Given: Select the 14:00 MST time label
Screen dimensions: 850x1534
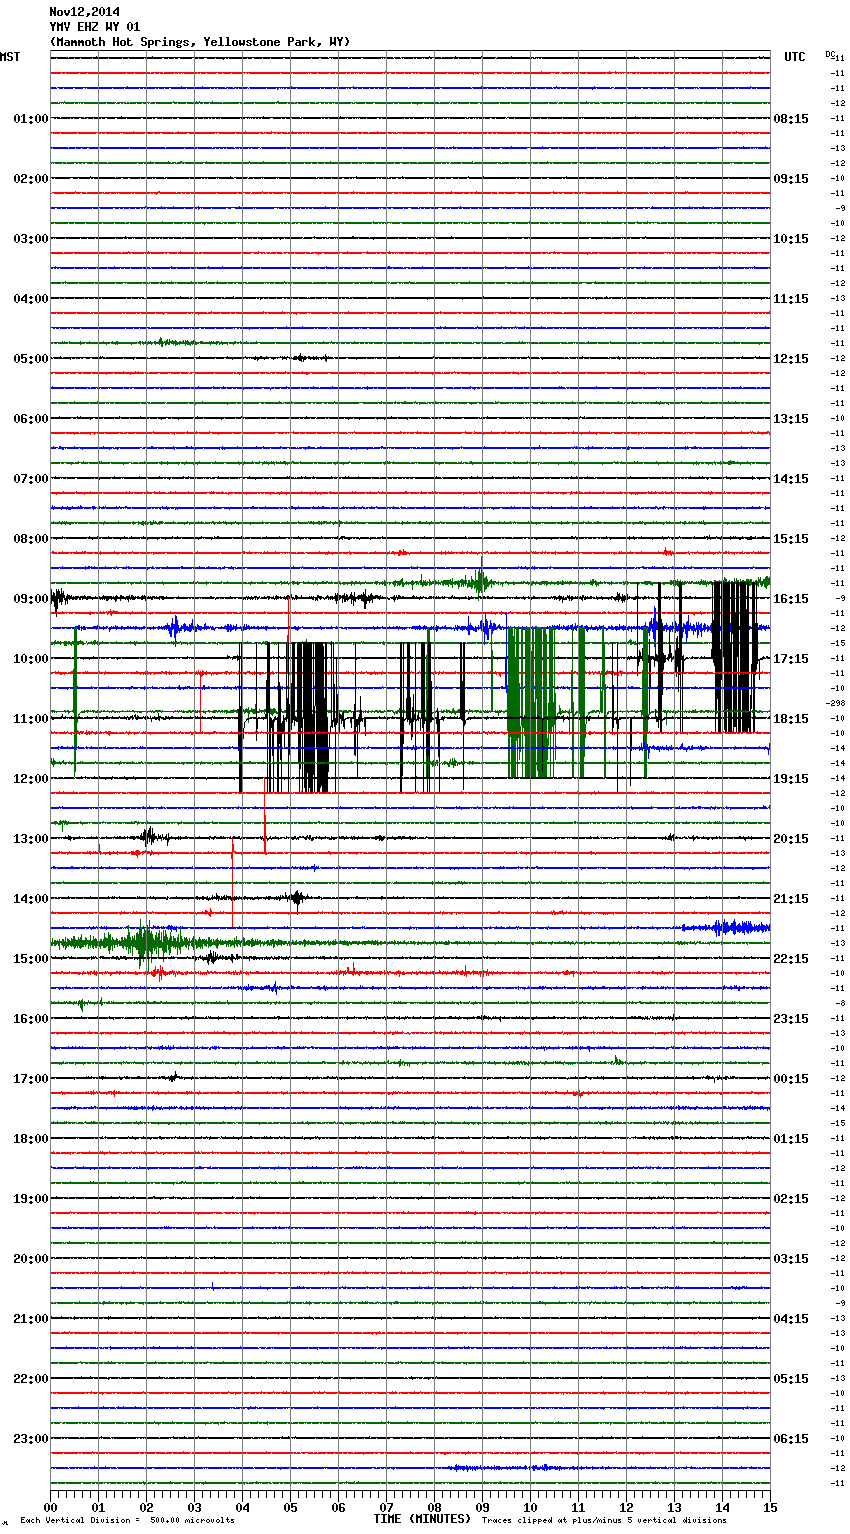Looking at the screenshot, I should coord(30,899).
